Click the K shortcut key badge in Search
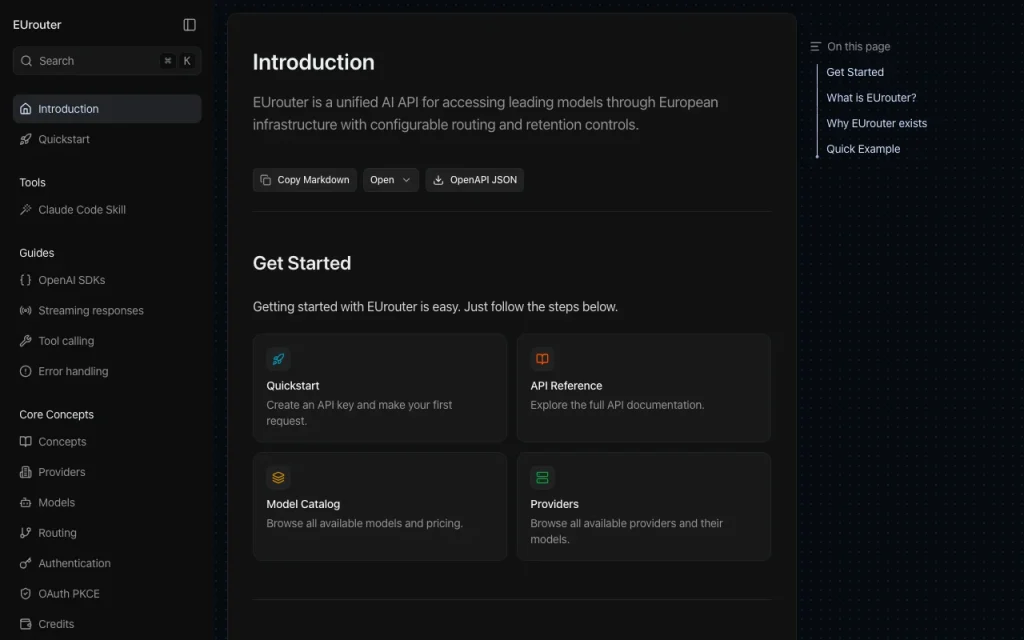The width and height of the screenshot is (1024, 640). click(187, 61)
